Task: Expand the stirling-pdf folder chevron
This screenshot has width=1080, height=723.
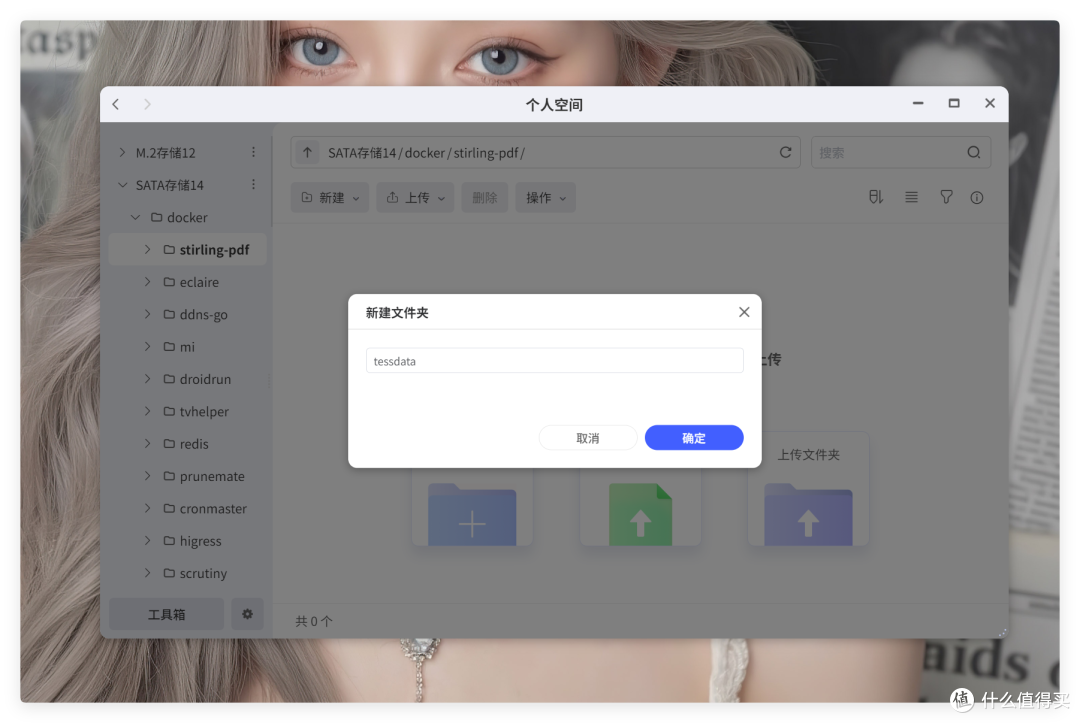Action: [147, 249]
